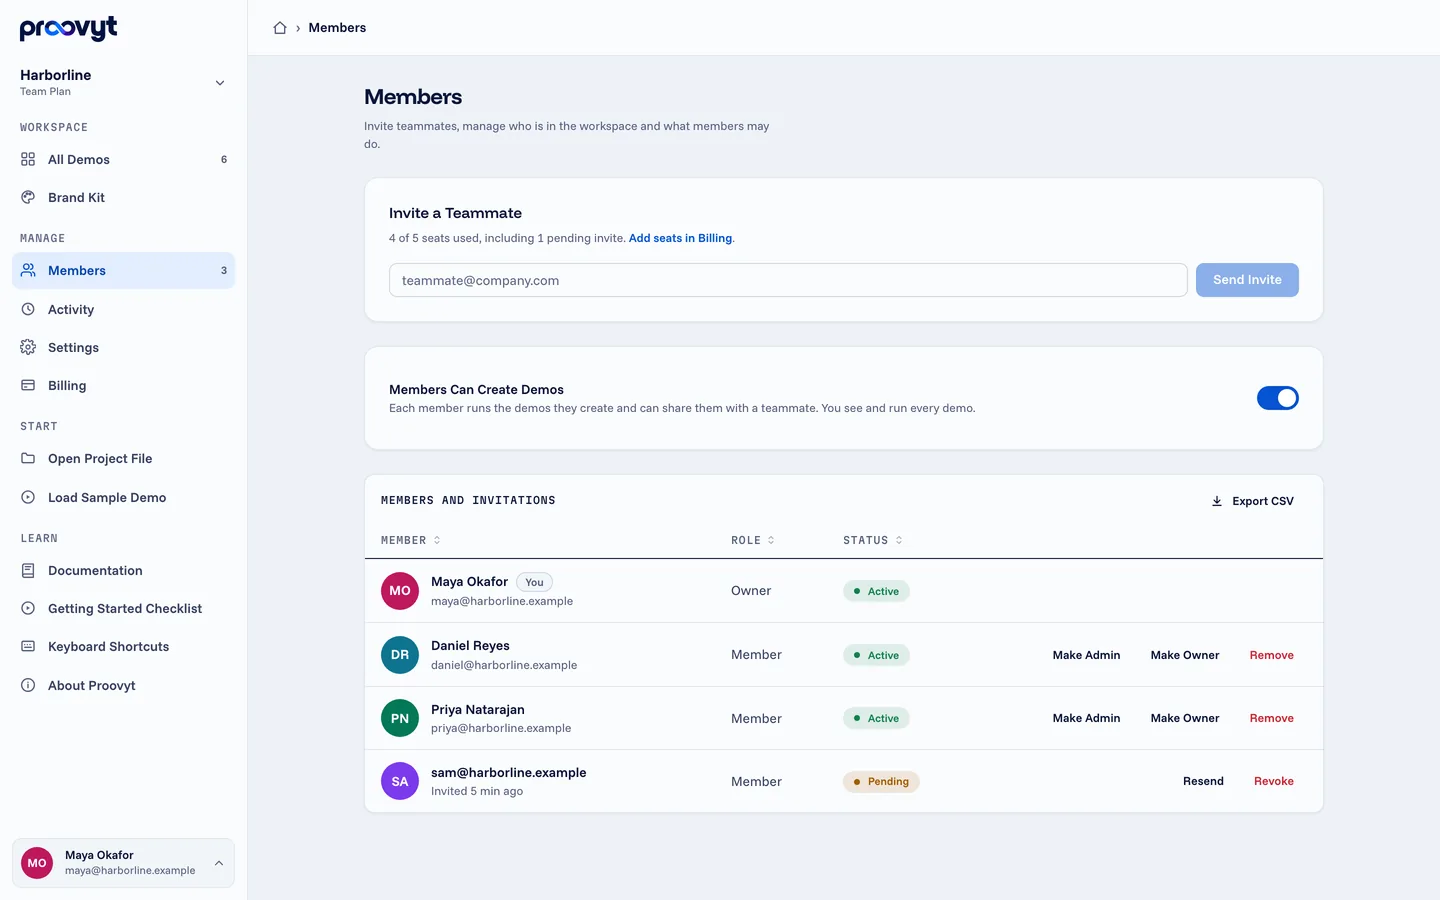Click the Activity clock icon
Image resolution: width=1440 pixels, height=900 pixels.
28,309
